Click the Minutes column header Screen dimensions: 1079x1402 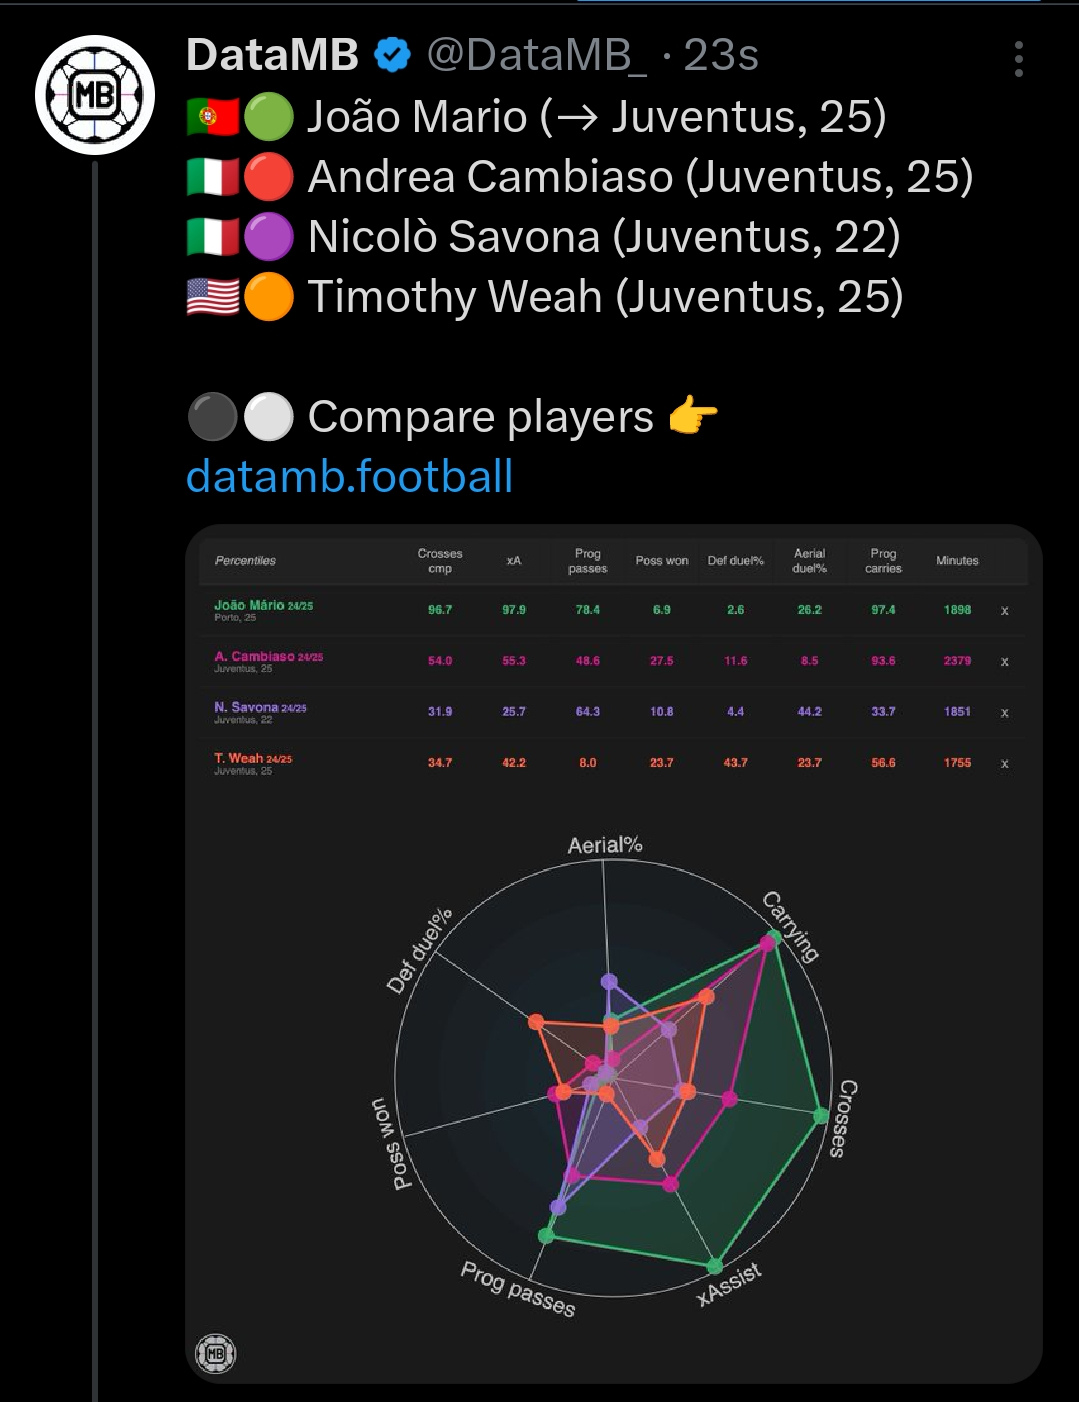click(x=957, y=561)
